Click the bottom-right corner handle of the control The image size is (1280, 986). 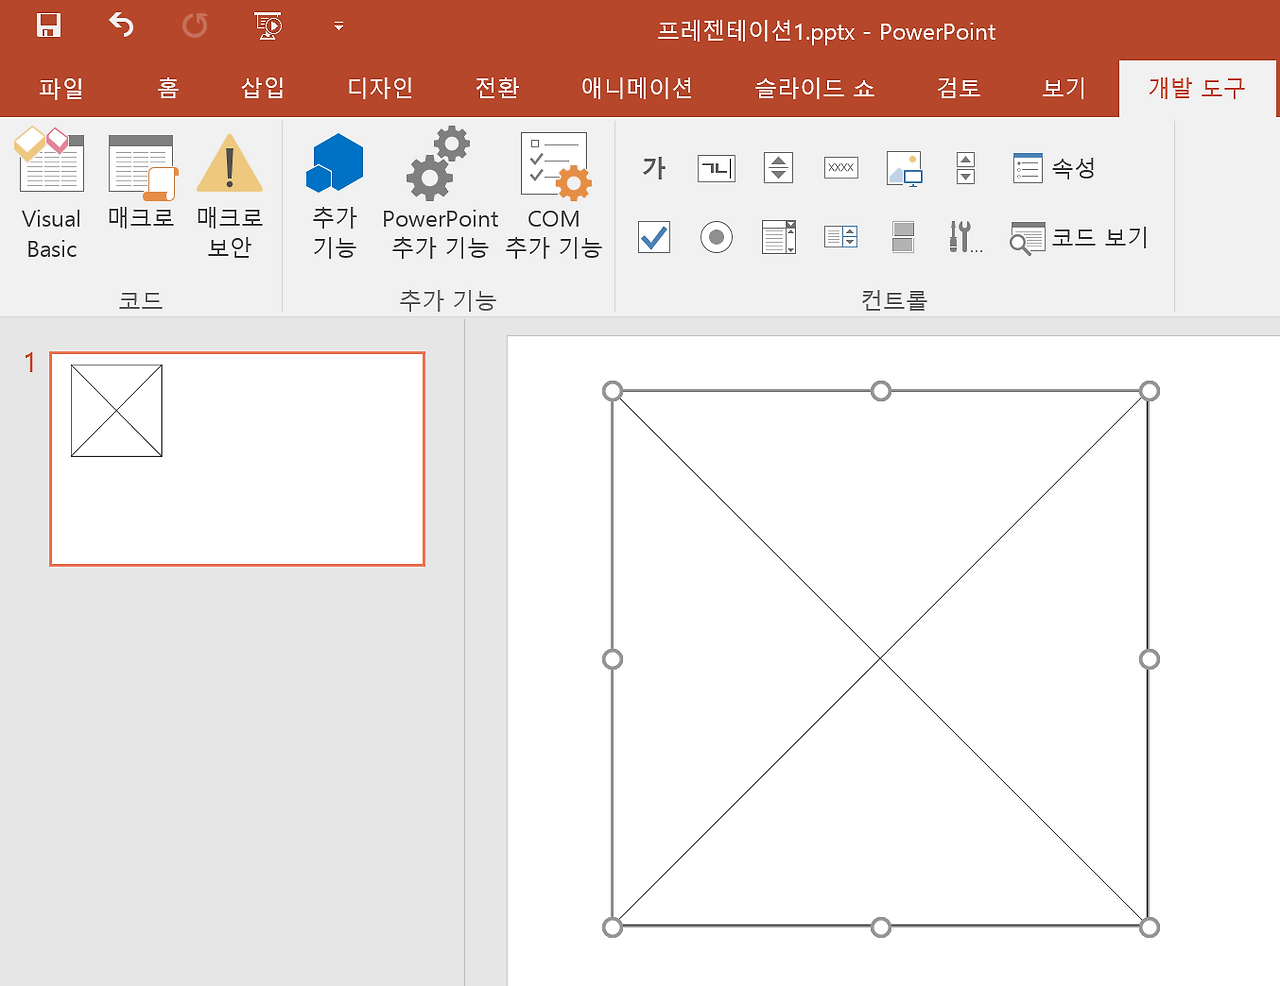1150,928
